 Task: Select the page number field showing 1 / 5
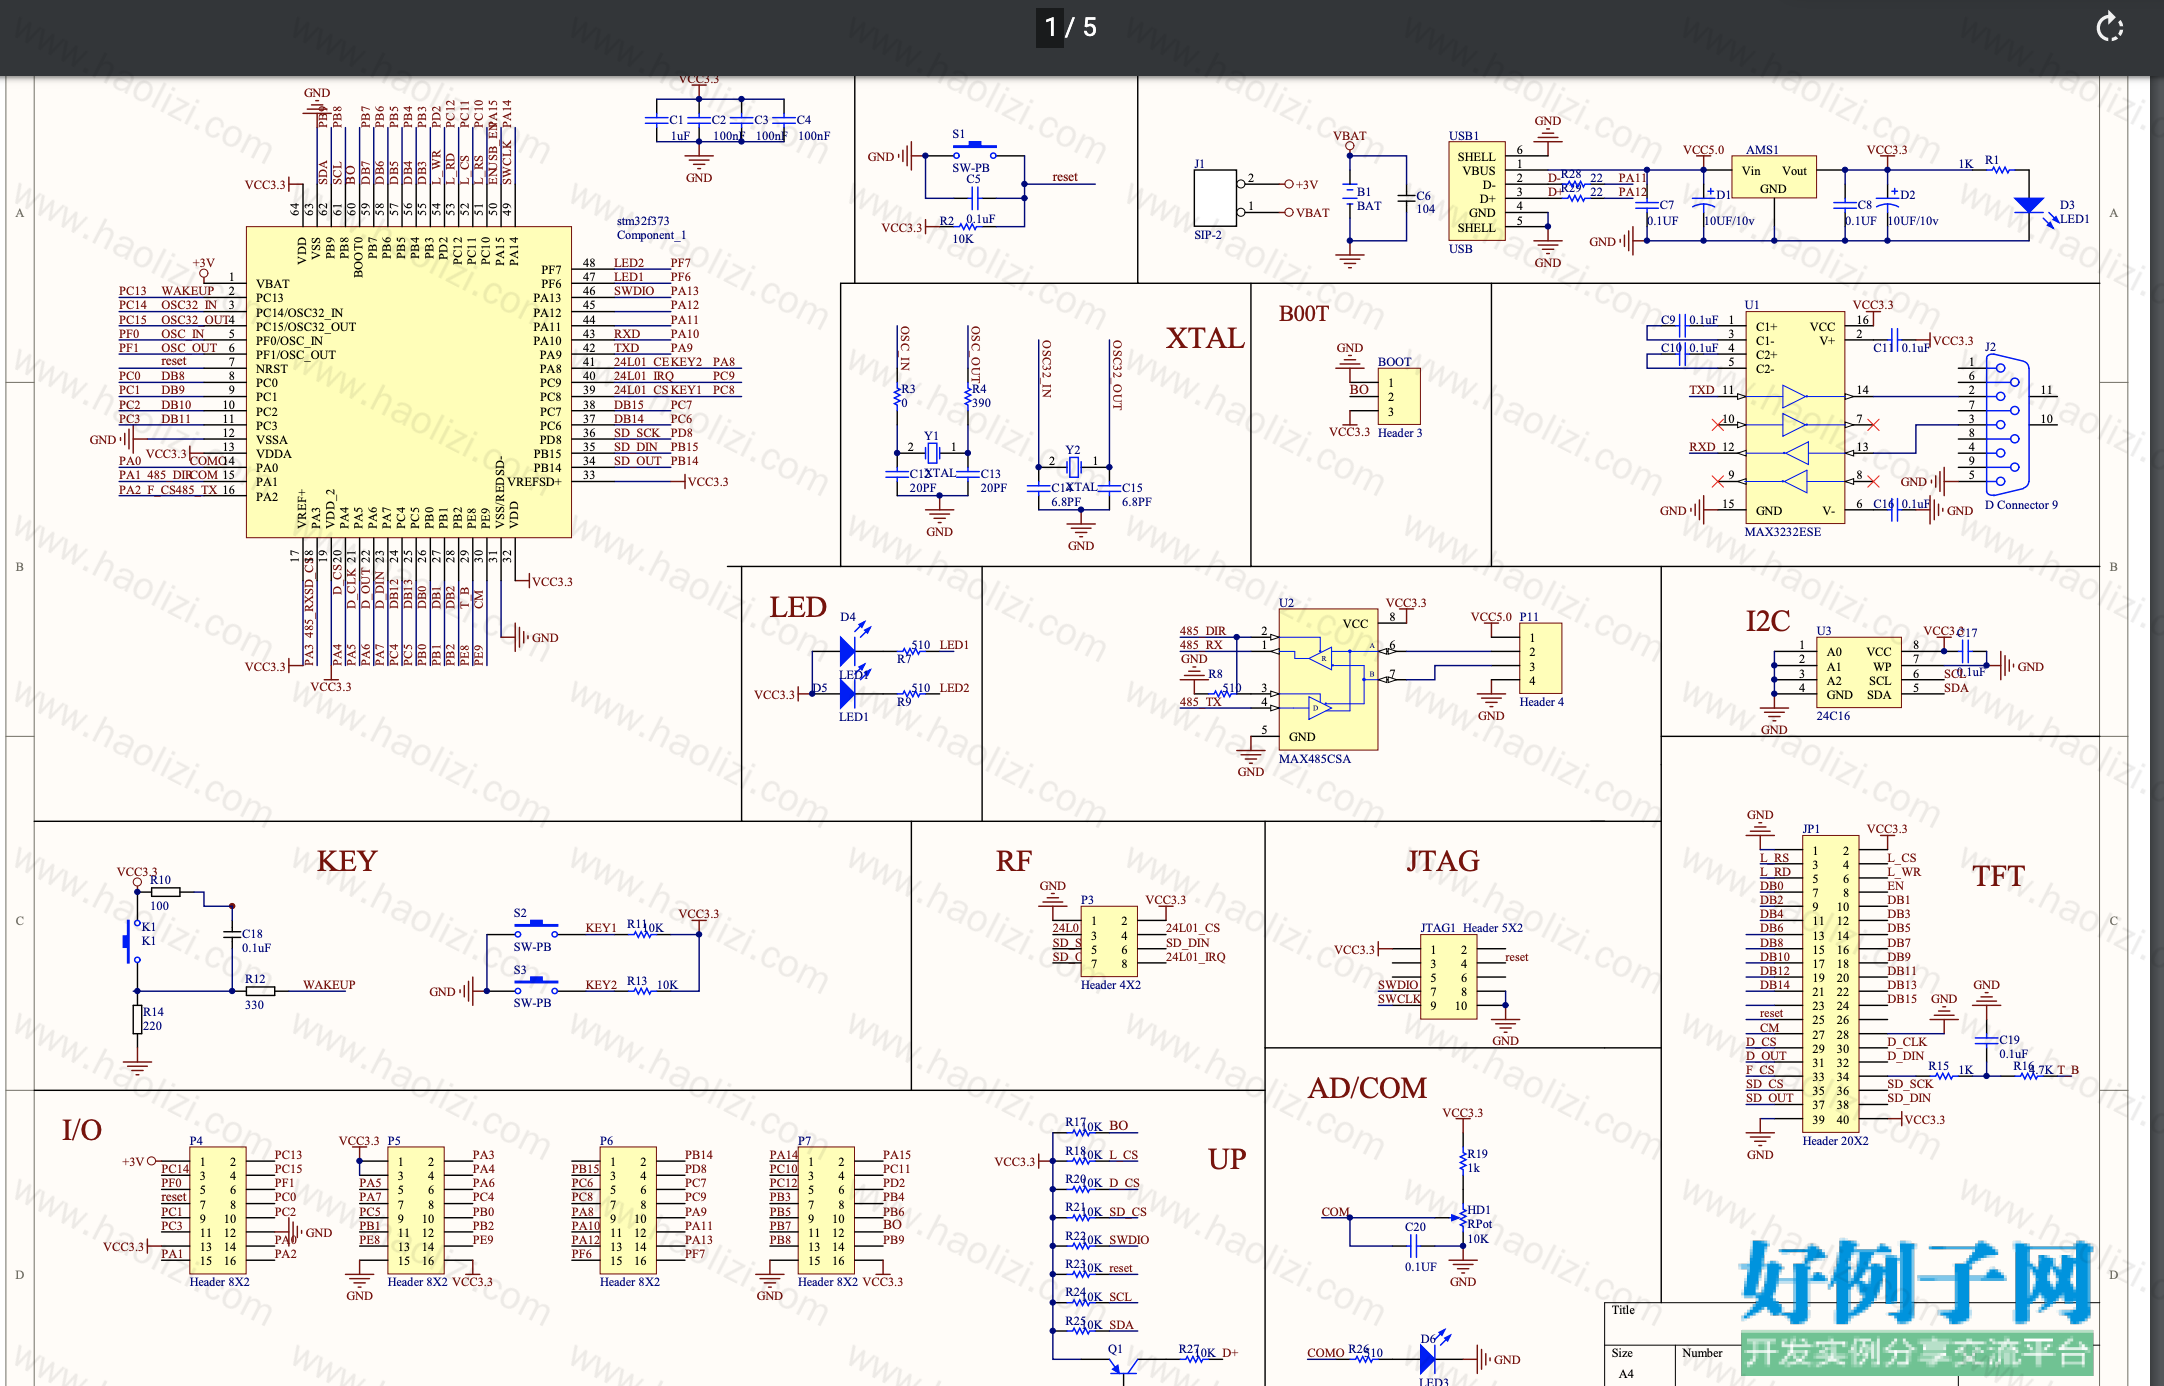[1071, 27]
